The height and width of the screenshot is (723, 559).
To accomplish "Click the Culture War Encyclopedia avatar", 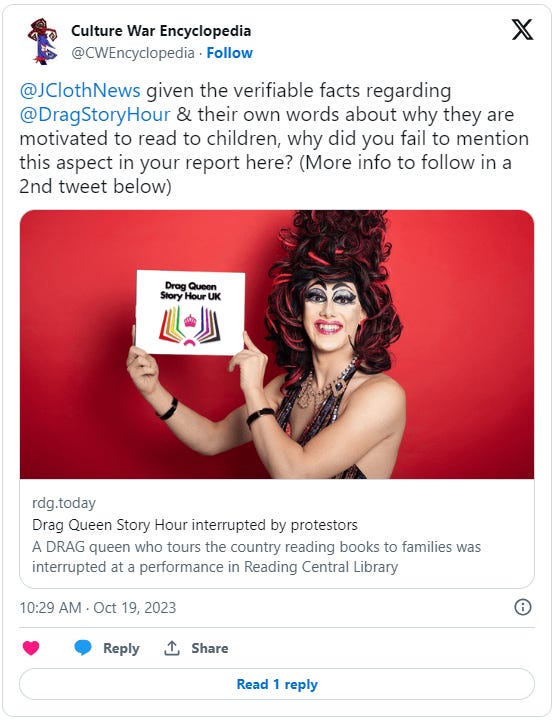I will click(x=42, y=41).
